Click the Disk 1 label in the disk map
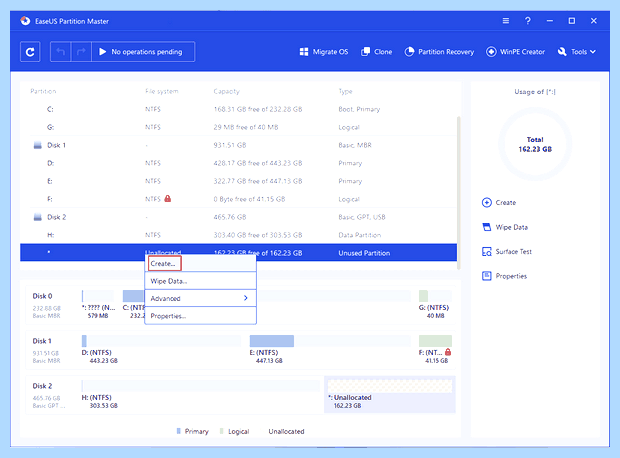Image resolution: width=620 pixels, height=458 pixels. [42, 341]
